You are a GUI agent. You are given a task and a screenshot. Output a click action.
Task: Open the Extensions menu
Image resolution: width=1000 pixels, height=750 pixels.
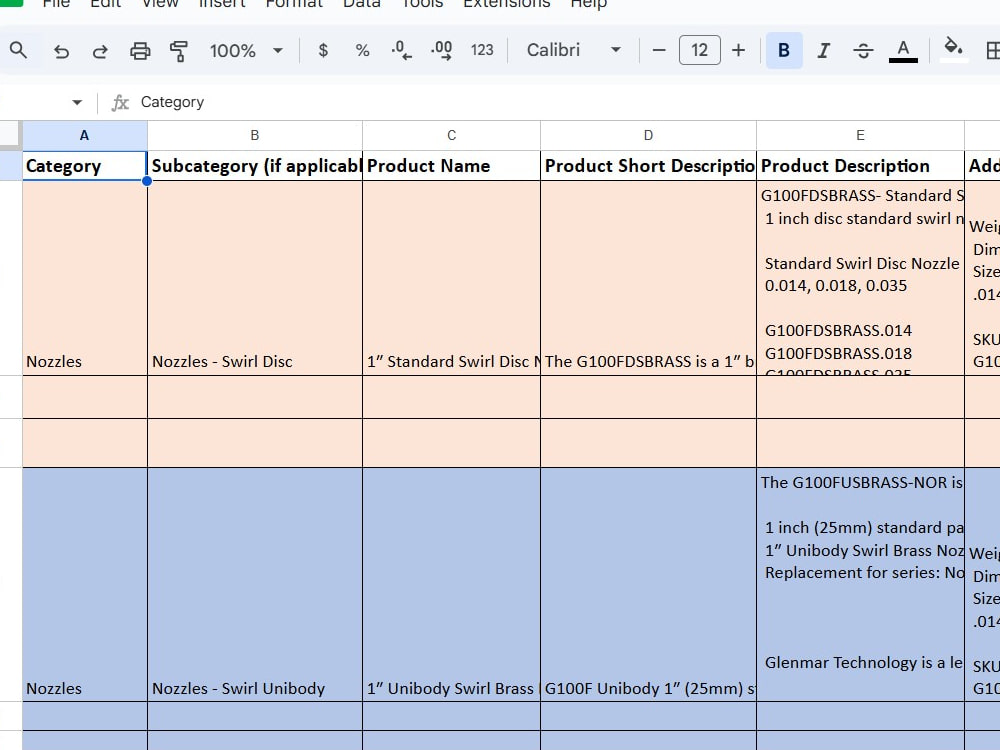click(x=506, y=4)
